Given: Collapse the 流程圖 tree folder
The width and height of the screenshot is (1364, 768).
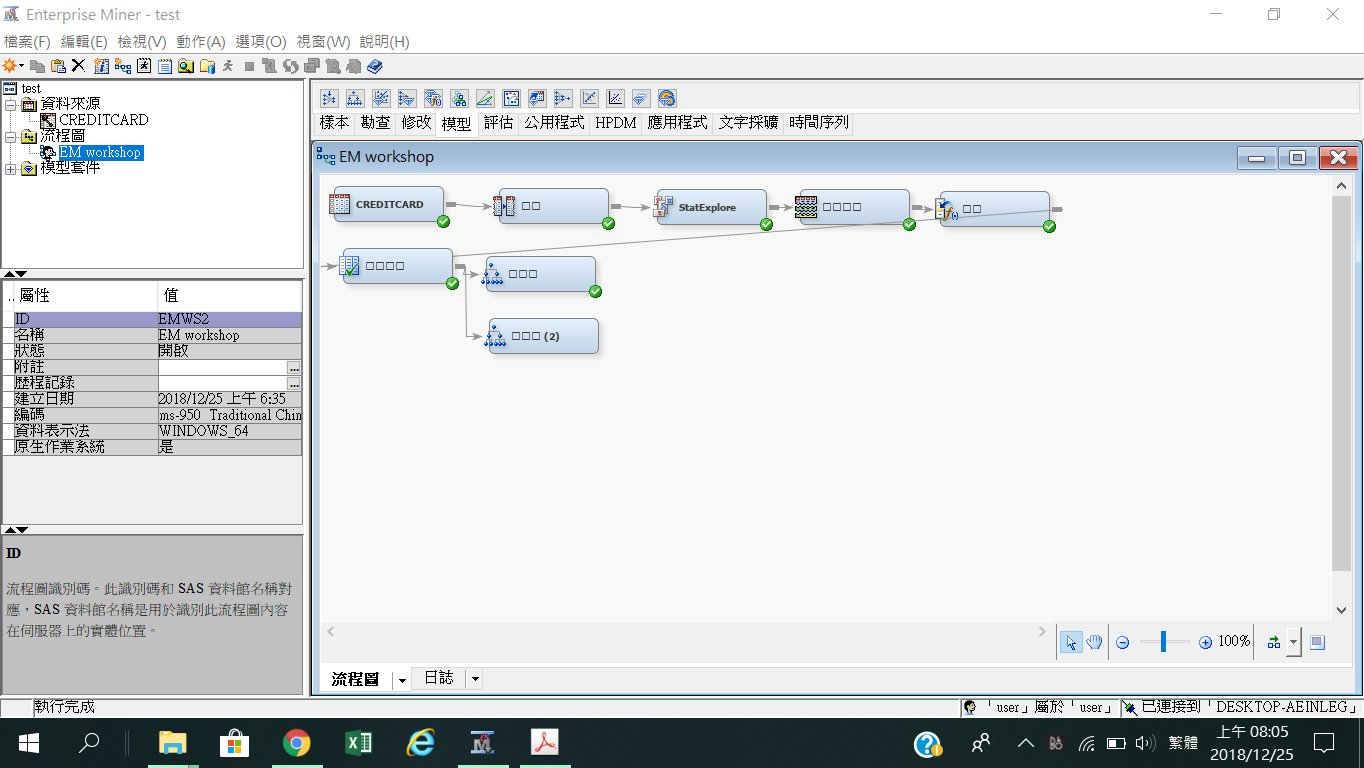Looking at the screenshot, I should coord(10,136).
